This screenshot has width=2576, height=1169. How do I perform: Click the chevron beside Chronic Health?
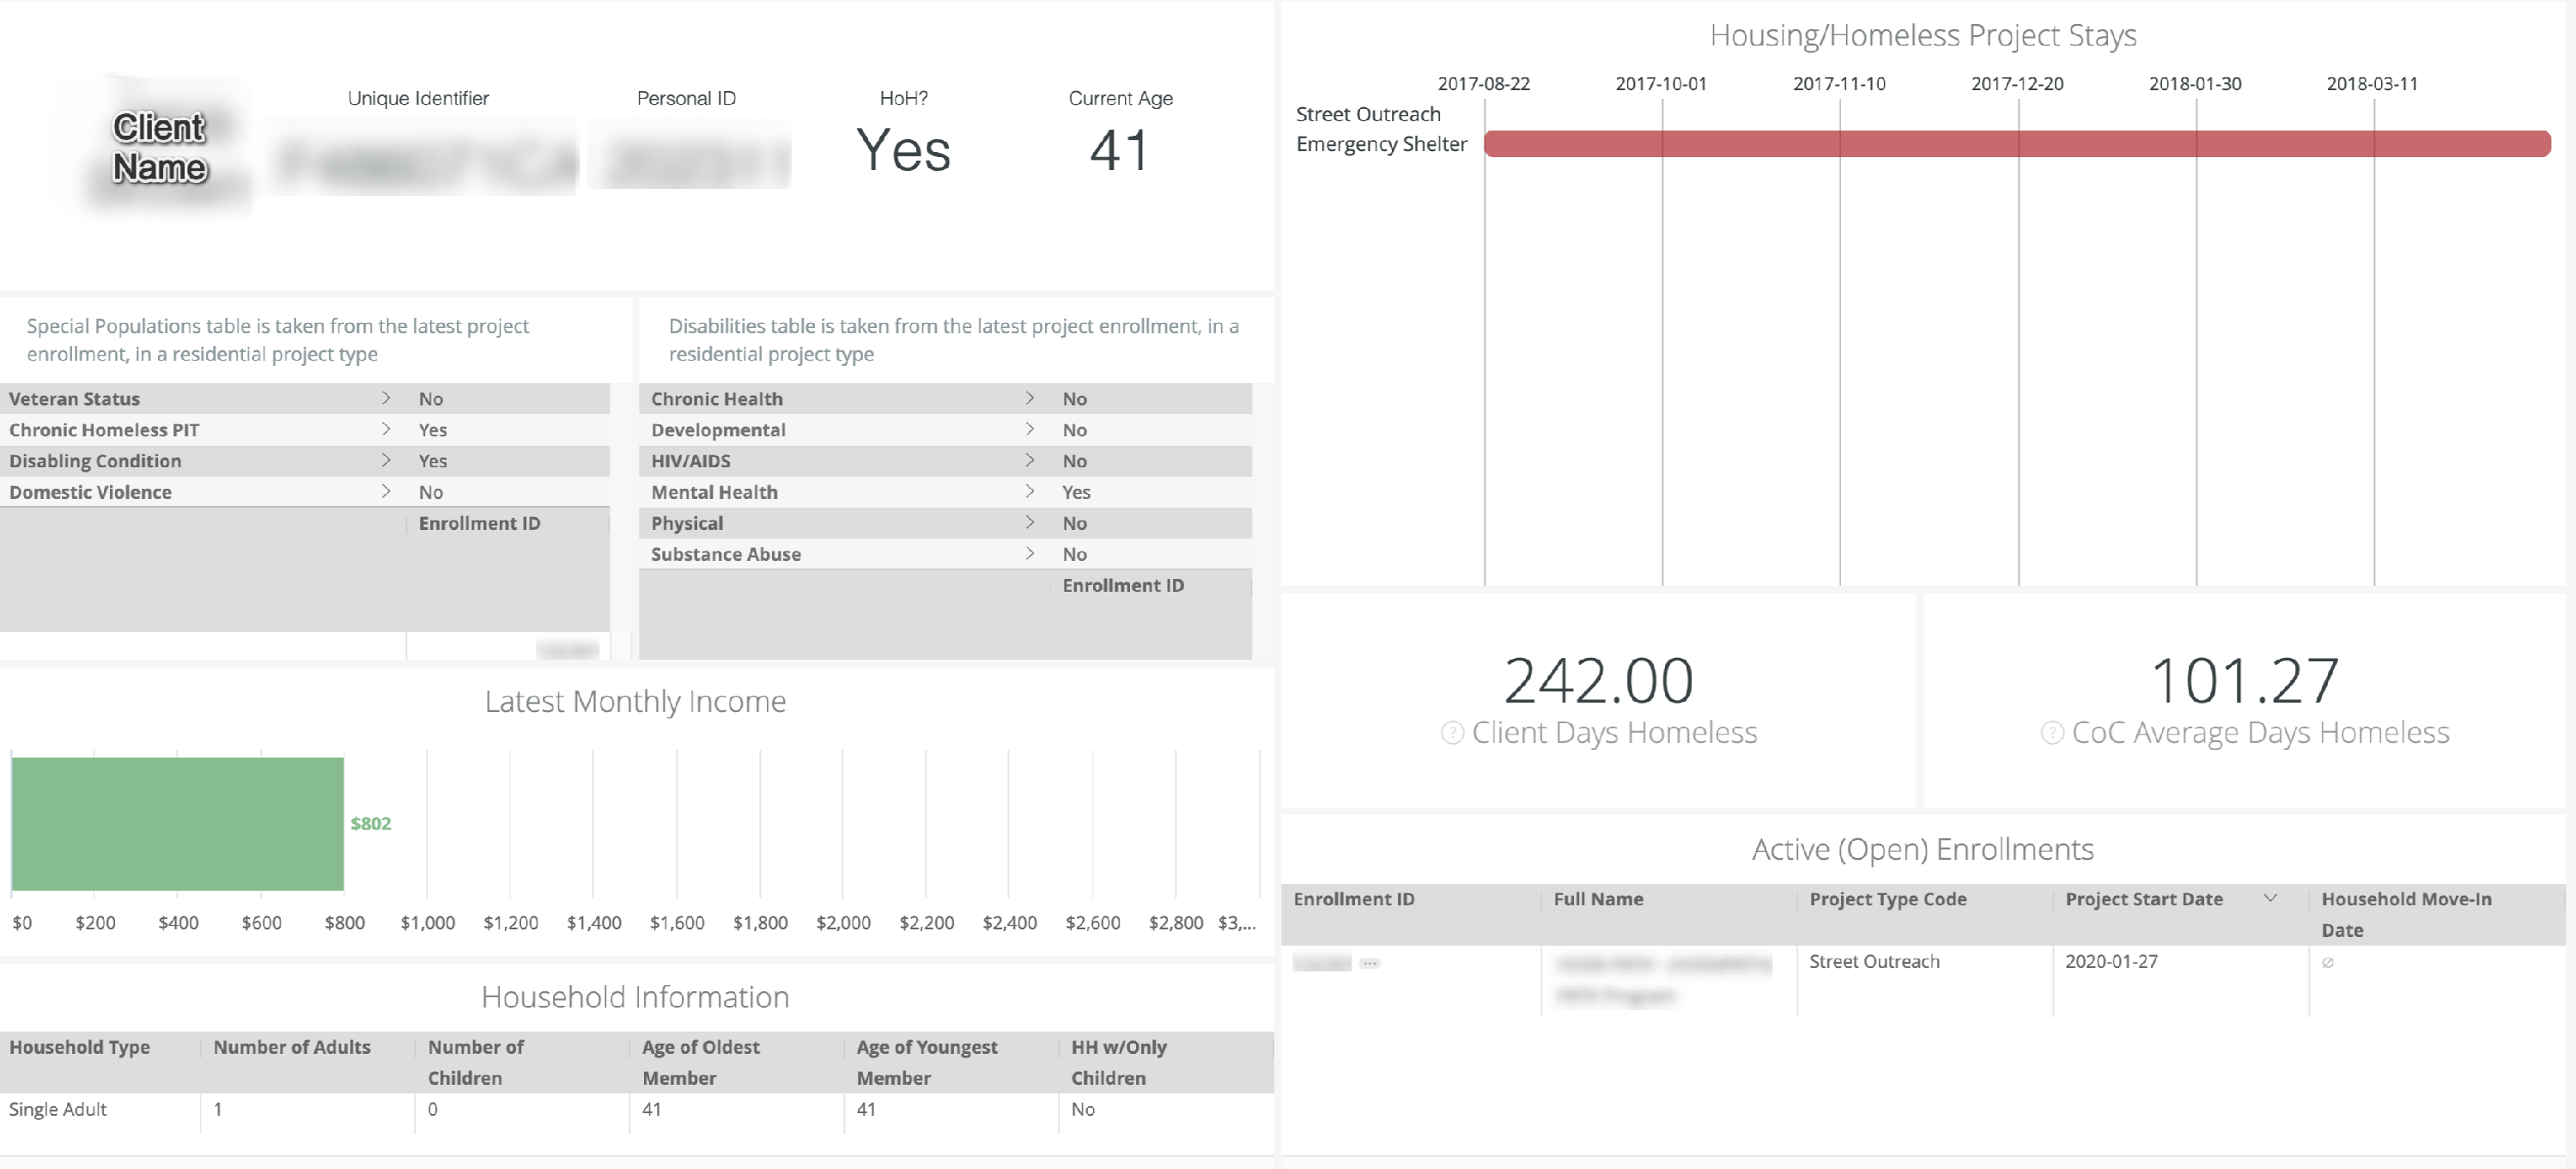(x=1029, y=398)
